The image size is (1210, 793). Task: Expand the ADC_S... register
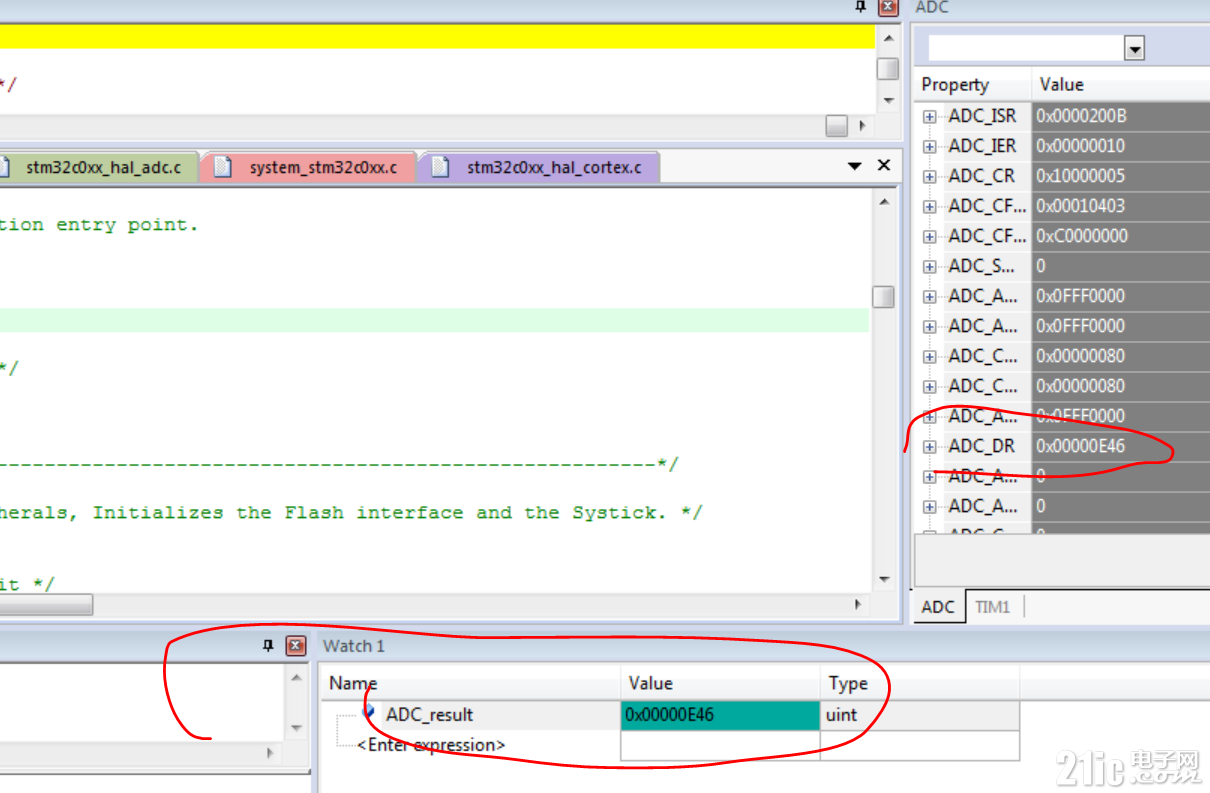click(x=930, y=266)
